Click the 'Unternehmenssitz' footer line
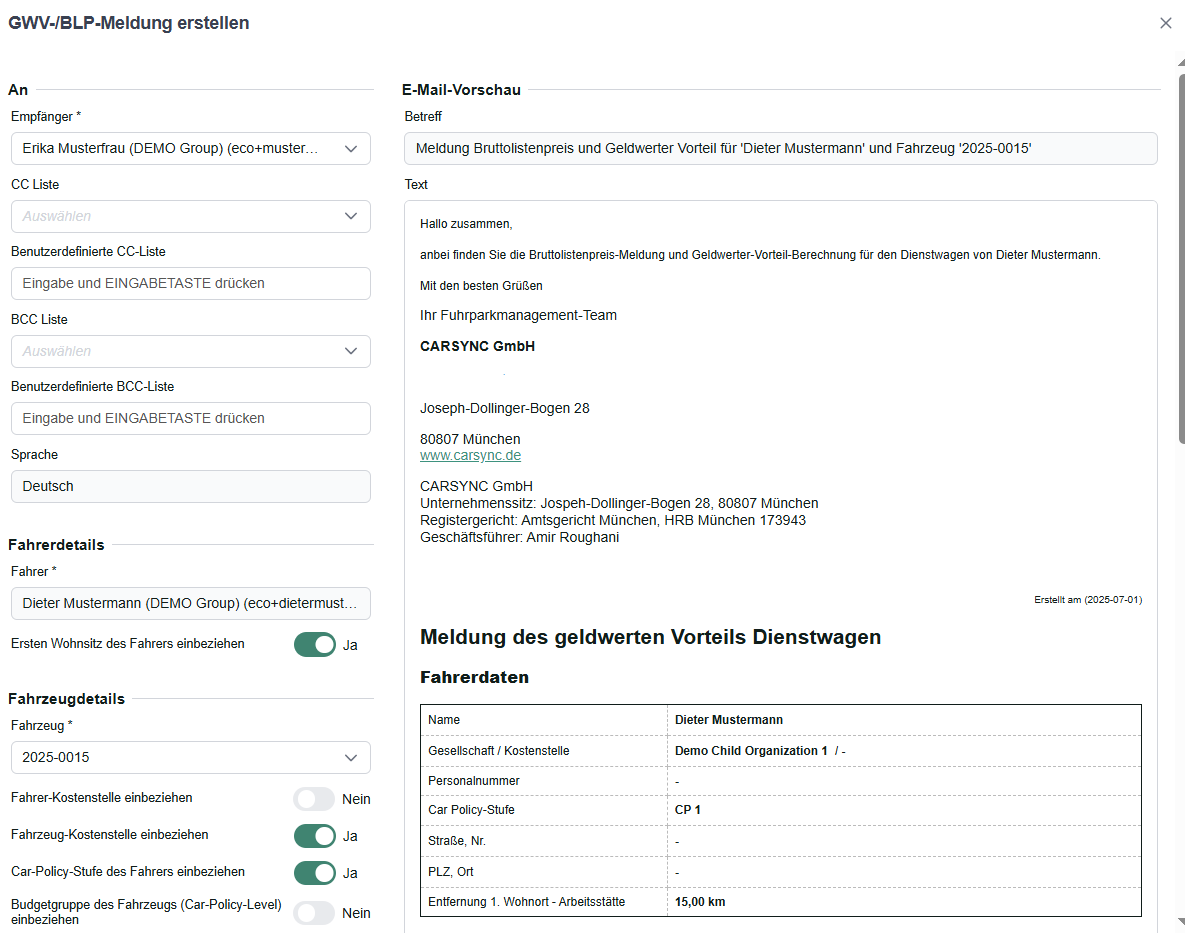1185x942 pixels. (619, 504)
